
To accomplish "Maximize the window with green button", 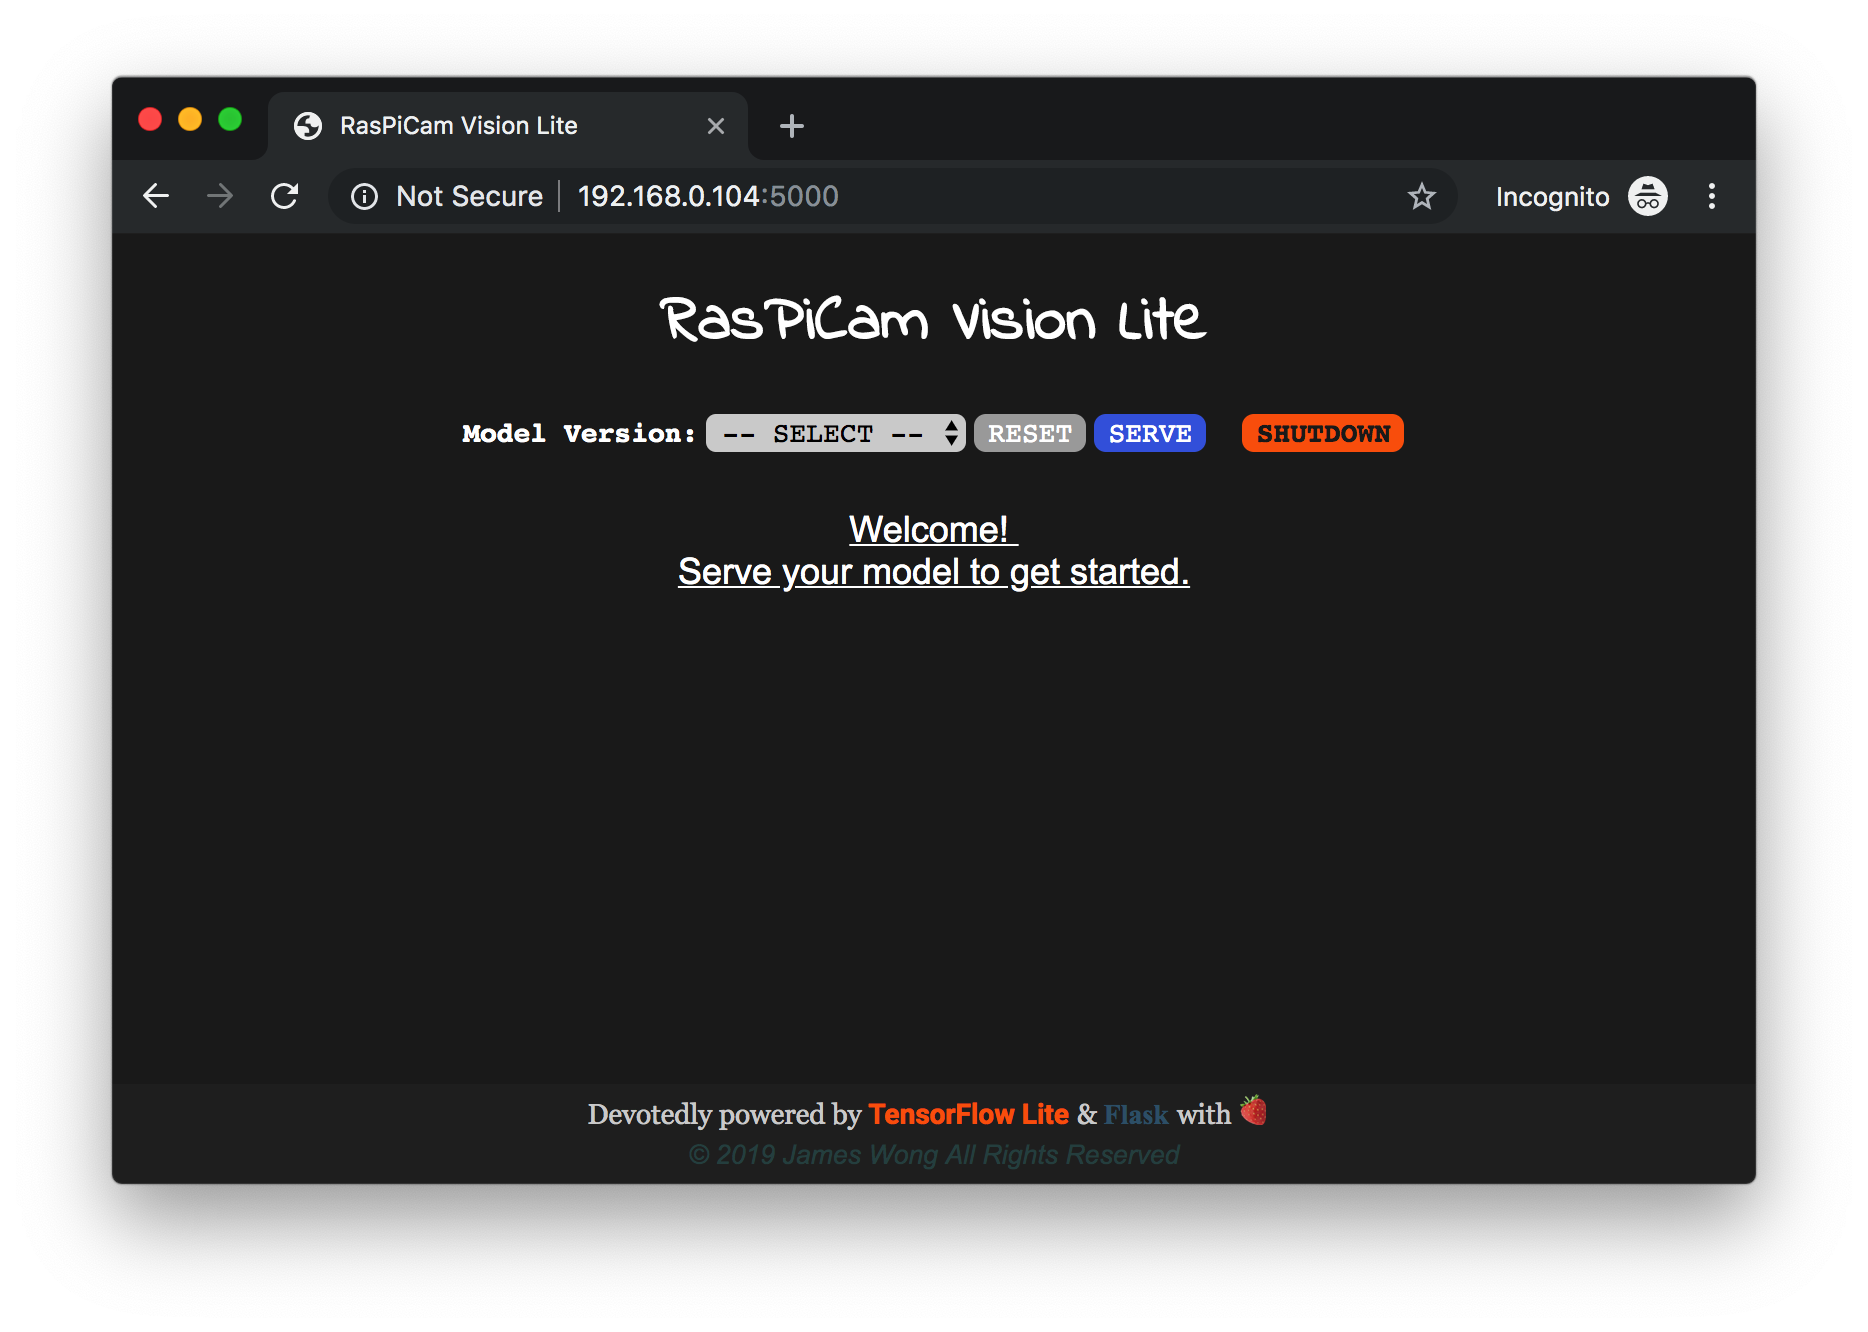I will coord(230,119).
